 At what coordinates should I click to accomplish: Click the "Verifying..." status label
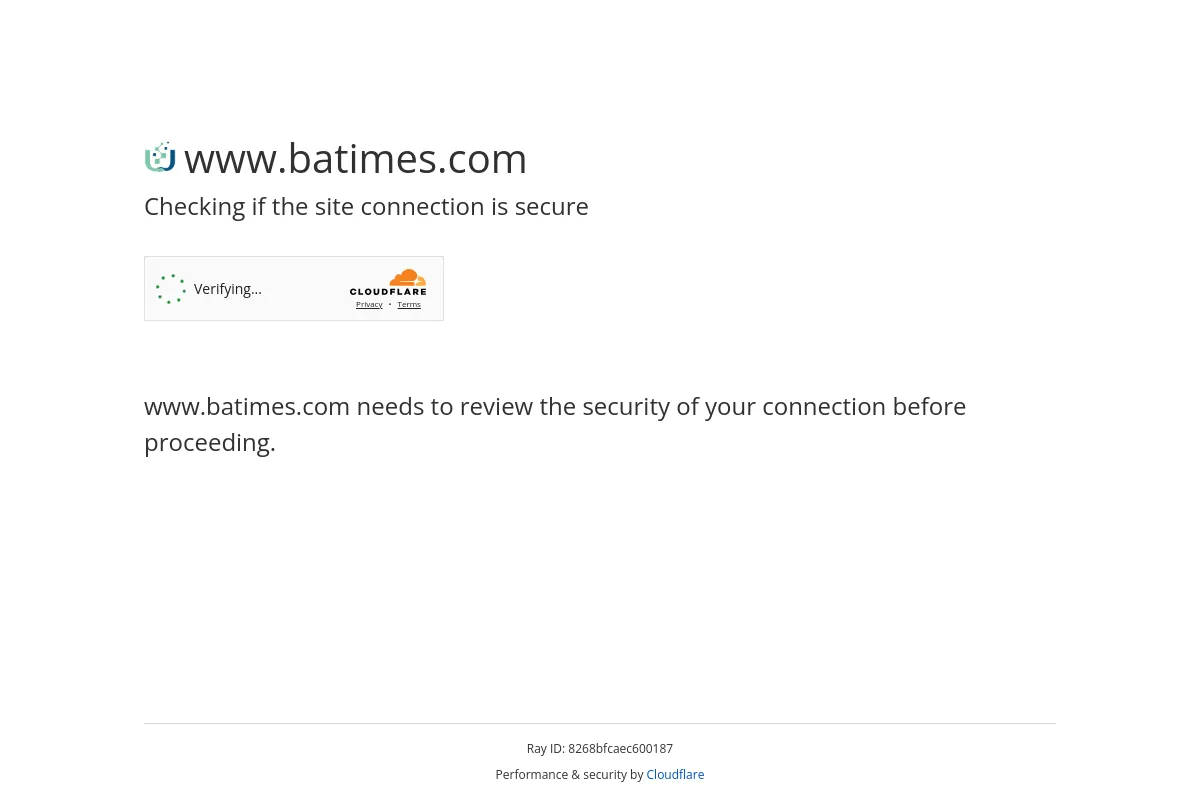228,289
